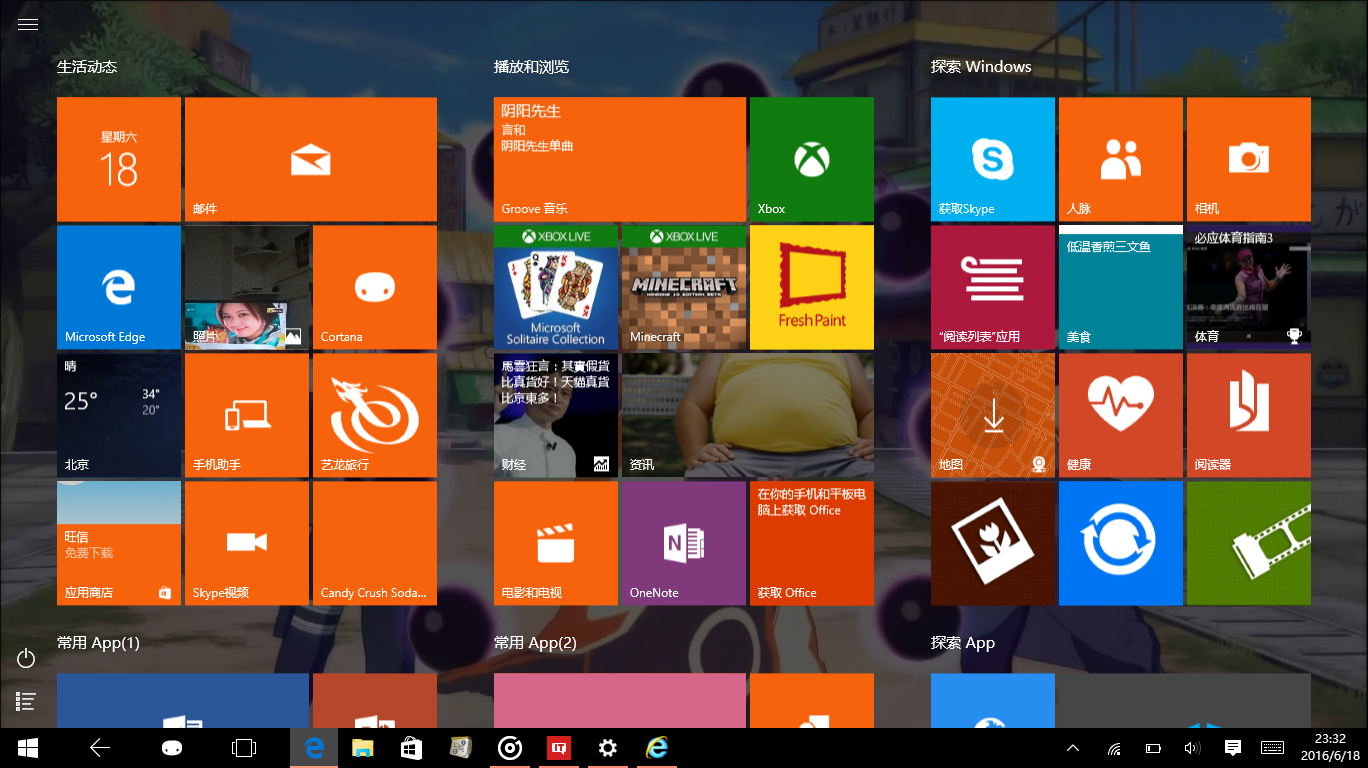The width and height of the screenshot is (1368, 768).
Task: Launch Xbox from its green tile
Action: (811, 158)
